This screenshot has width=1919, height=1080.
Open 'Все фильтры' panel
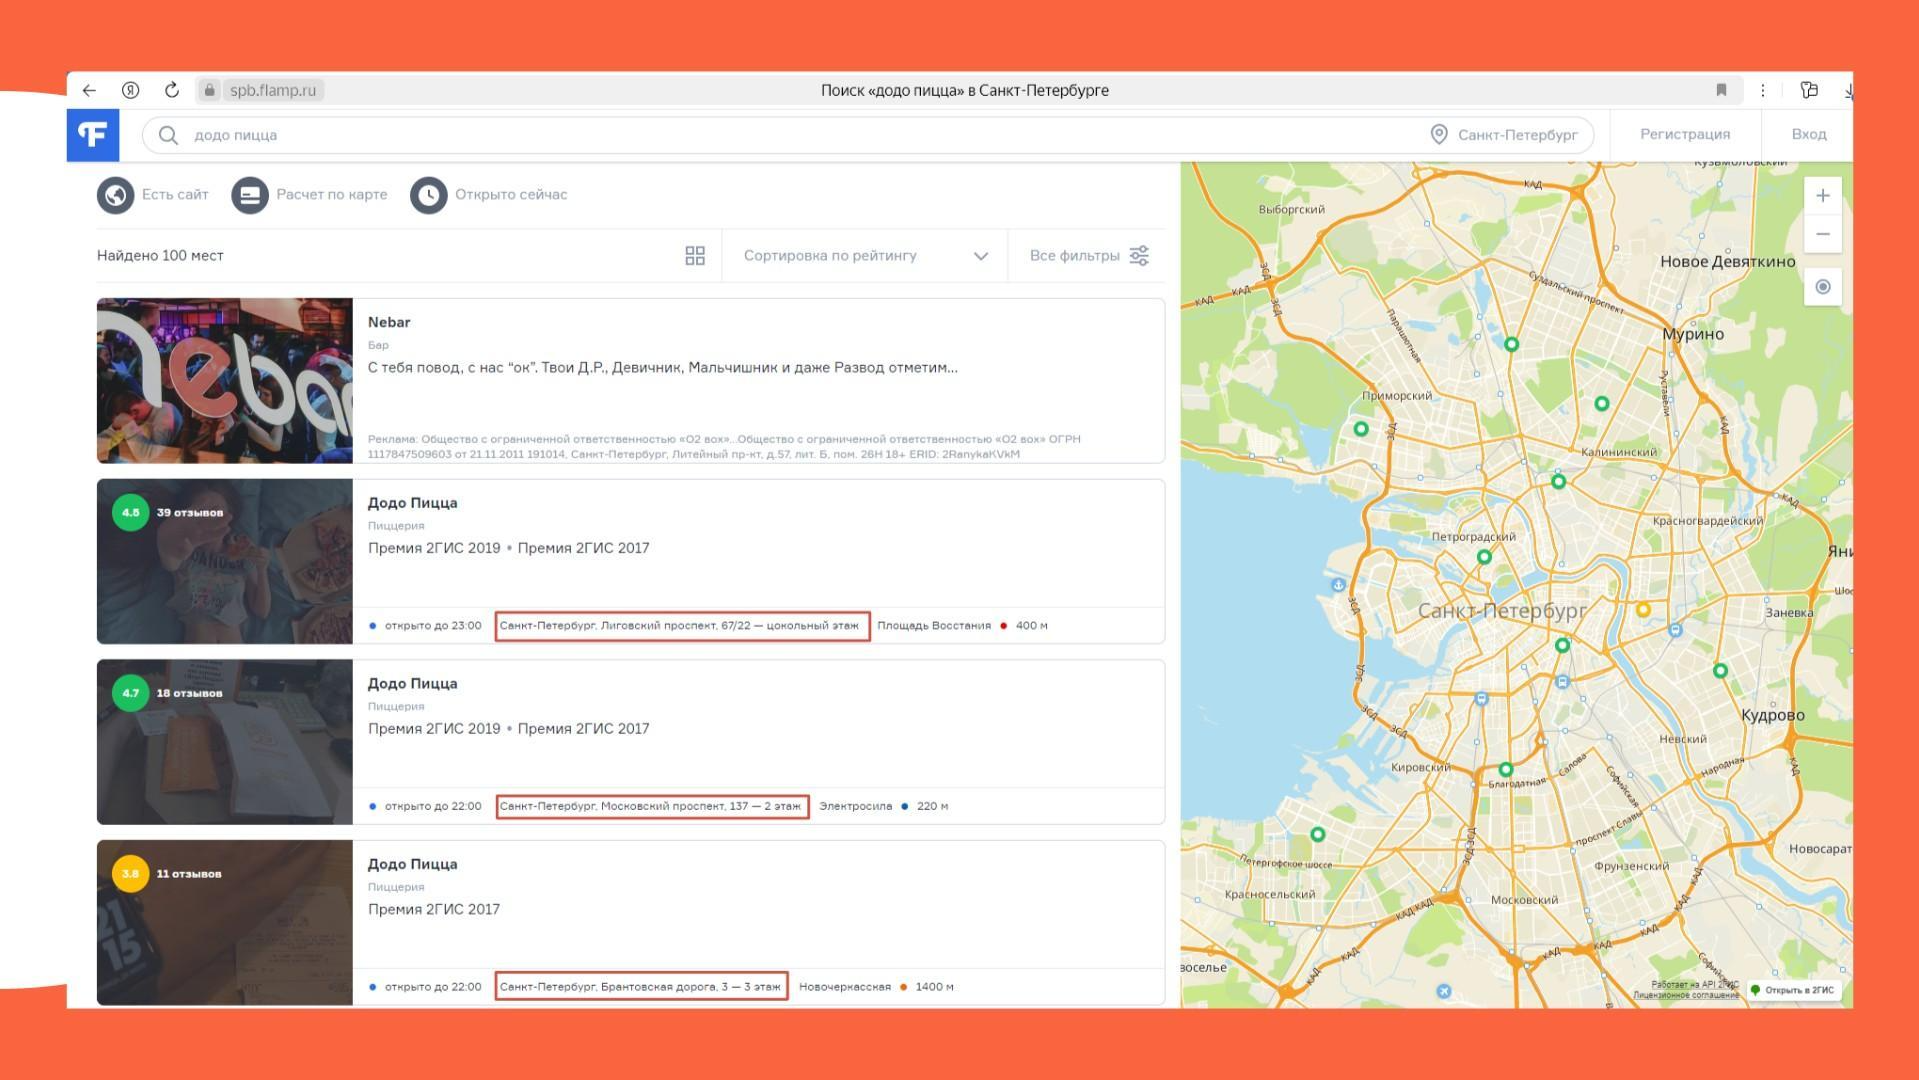coord(1089,256)
